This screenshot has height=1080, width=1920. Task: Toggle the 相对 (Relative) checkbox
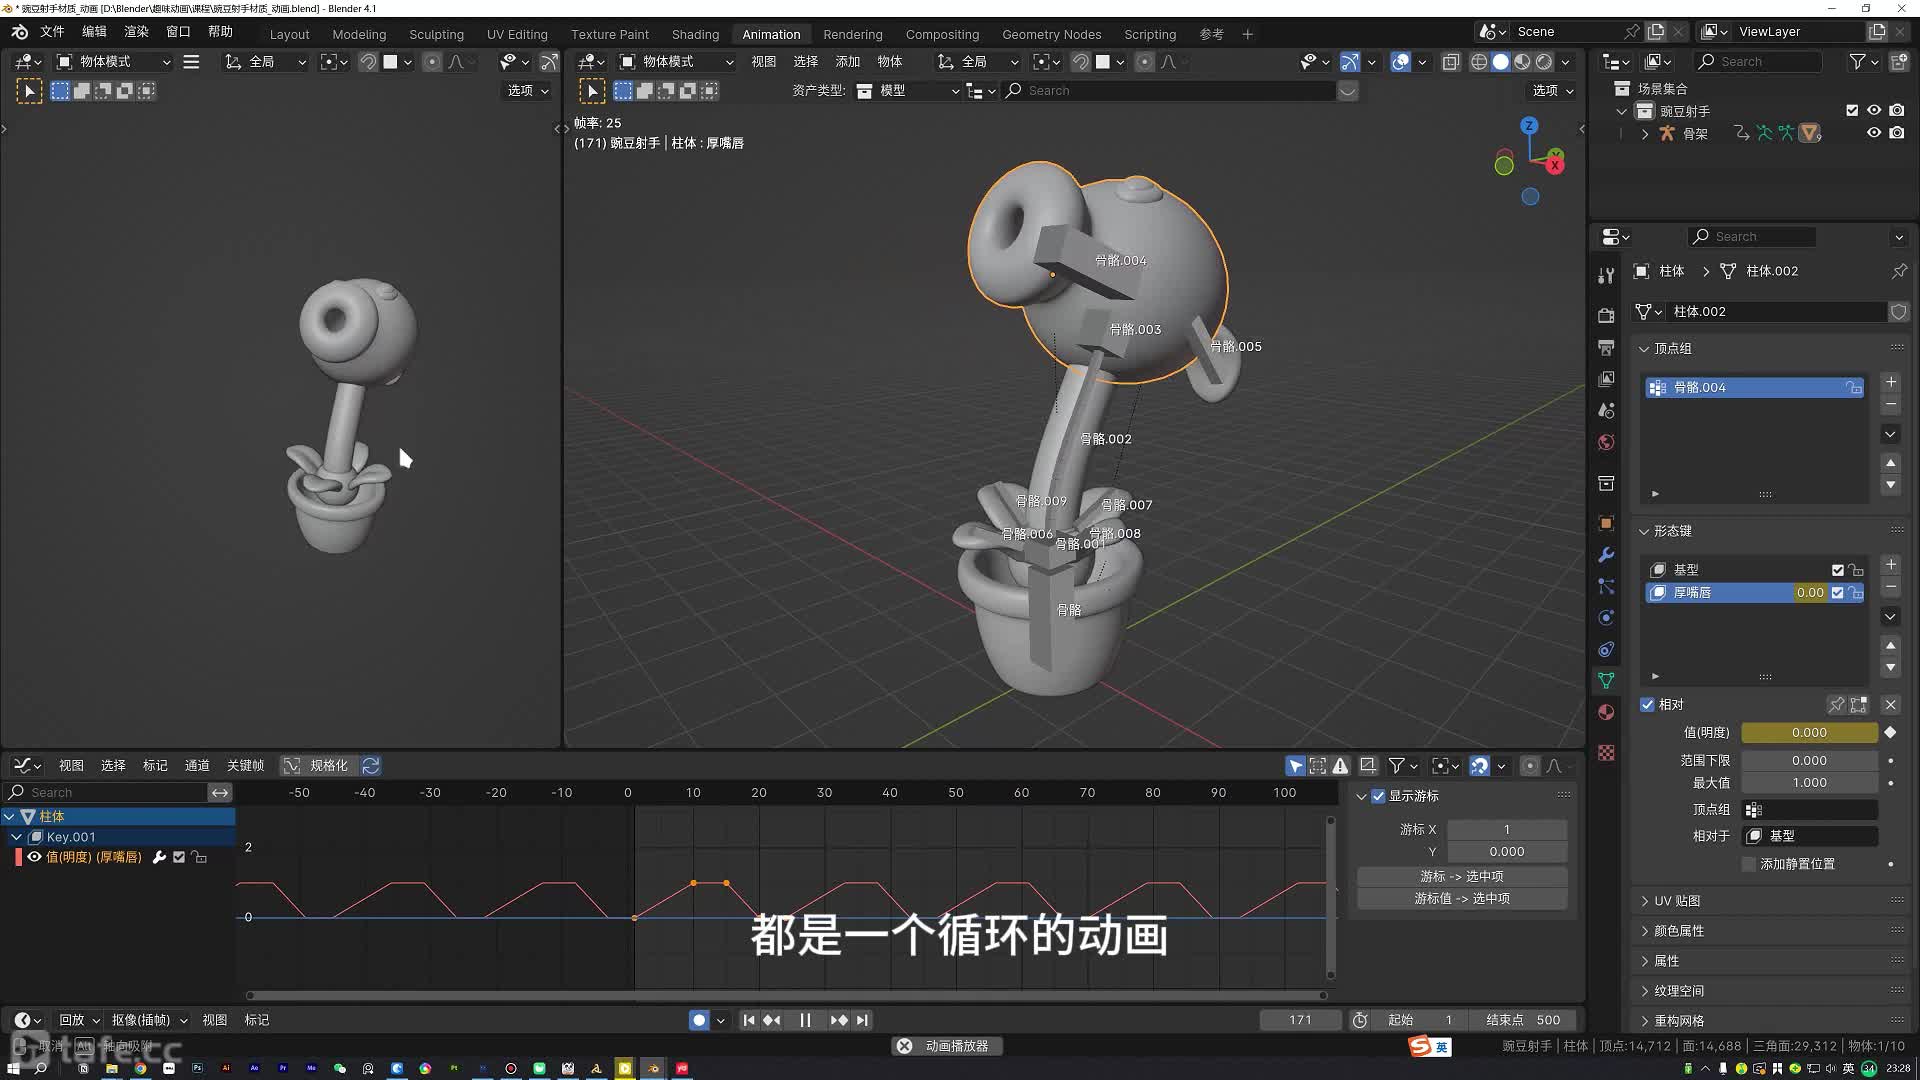click(x=1647, y=705)
